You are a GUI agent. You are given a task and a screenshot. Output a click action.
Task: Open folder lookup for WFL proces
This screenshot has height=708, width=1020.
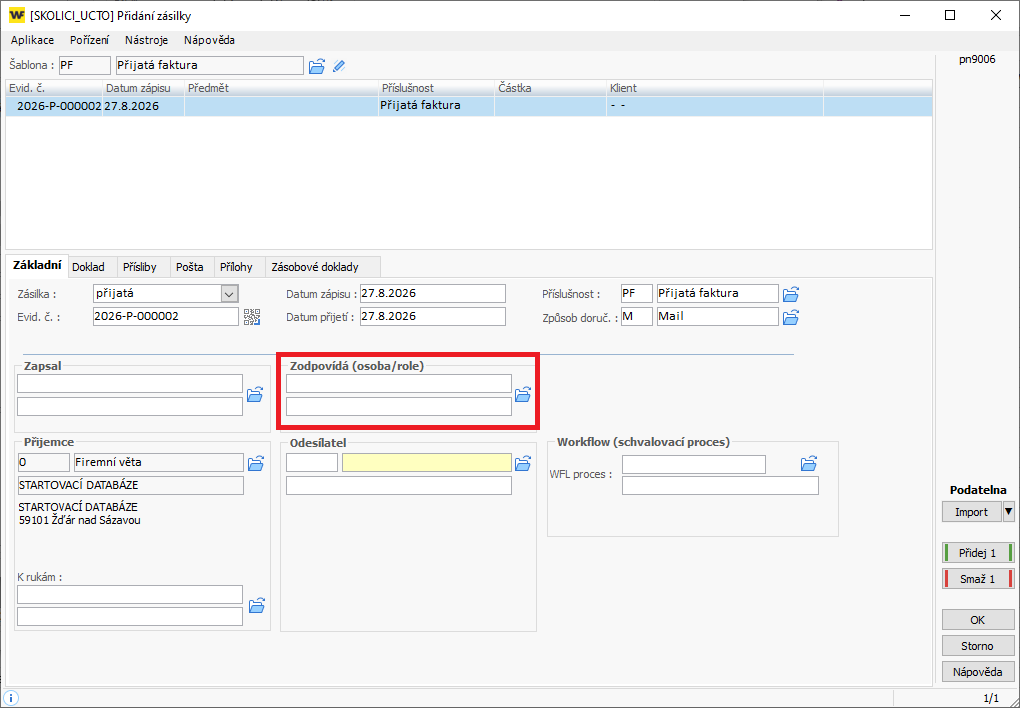coord(809,464)
